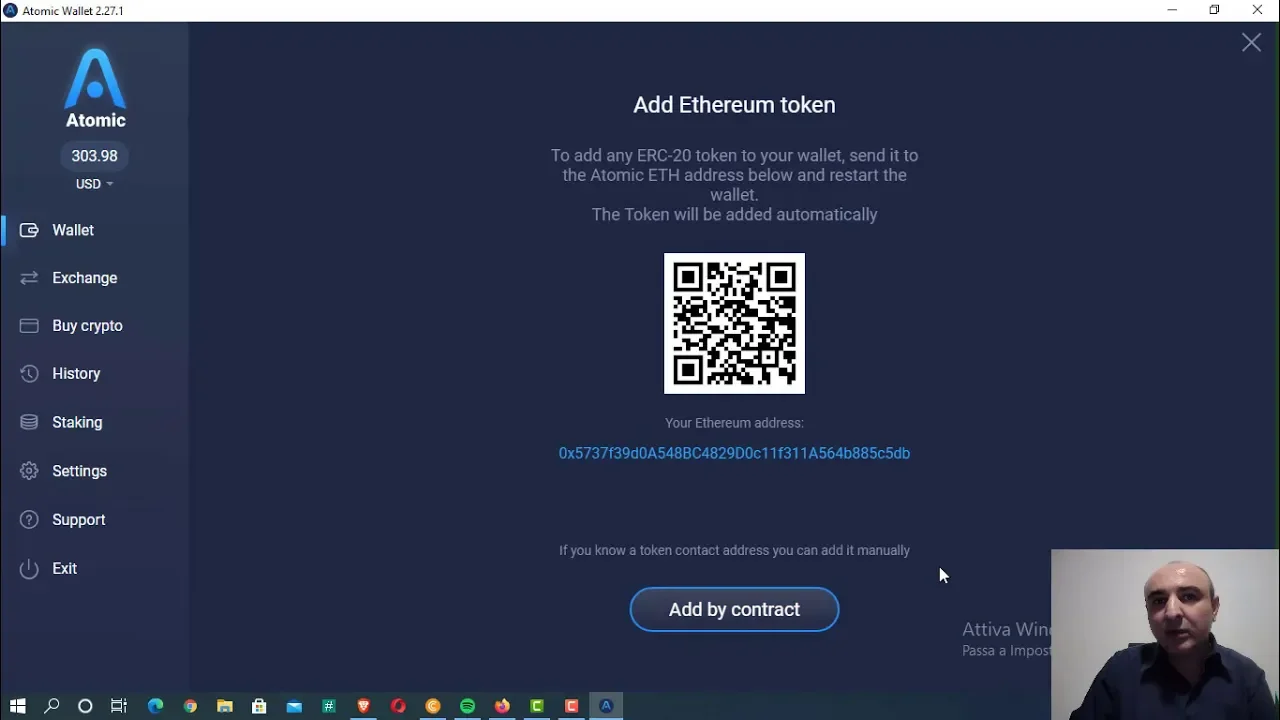Open the red C app in taskbar
This screenshot has height=720, width=1280.
point(572,706)
